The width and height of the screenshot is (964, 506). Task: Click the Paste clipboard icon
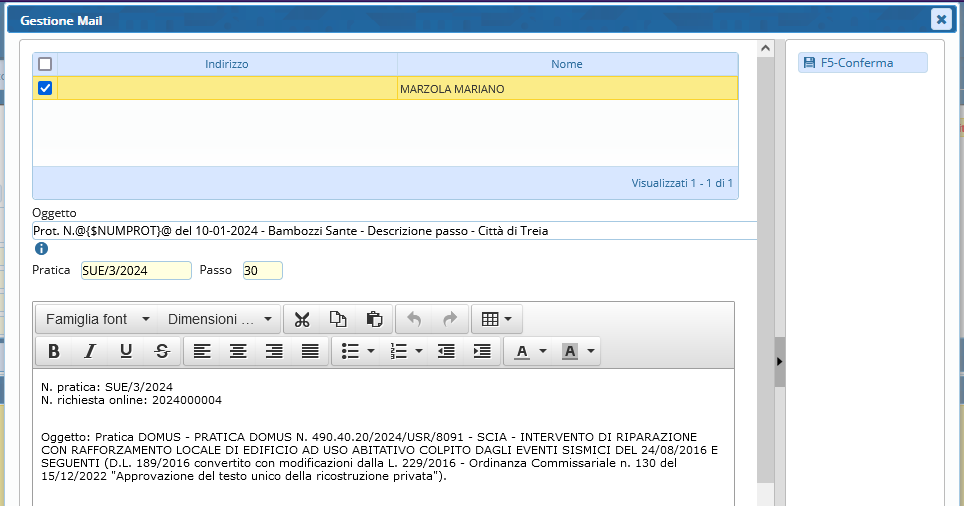374,319
